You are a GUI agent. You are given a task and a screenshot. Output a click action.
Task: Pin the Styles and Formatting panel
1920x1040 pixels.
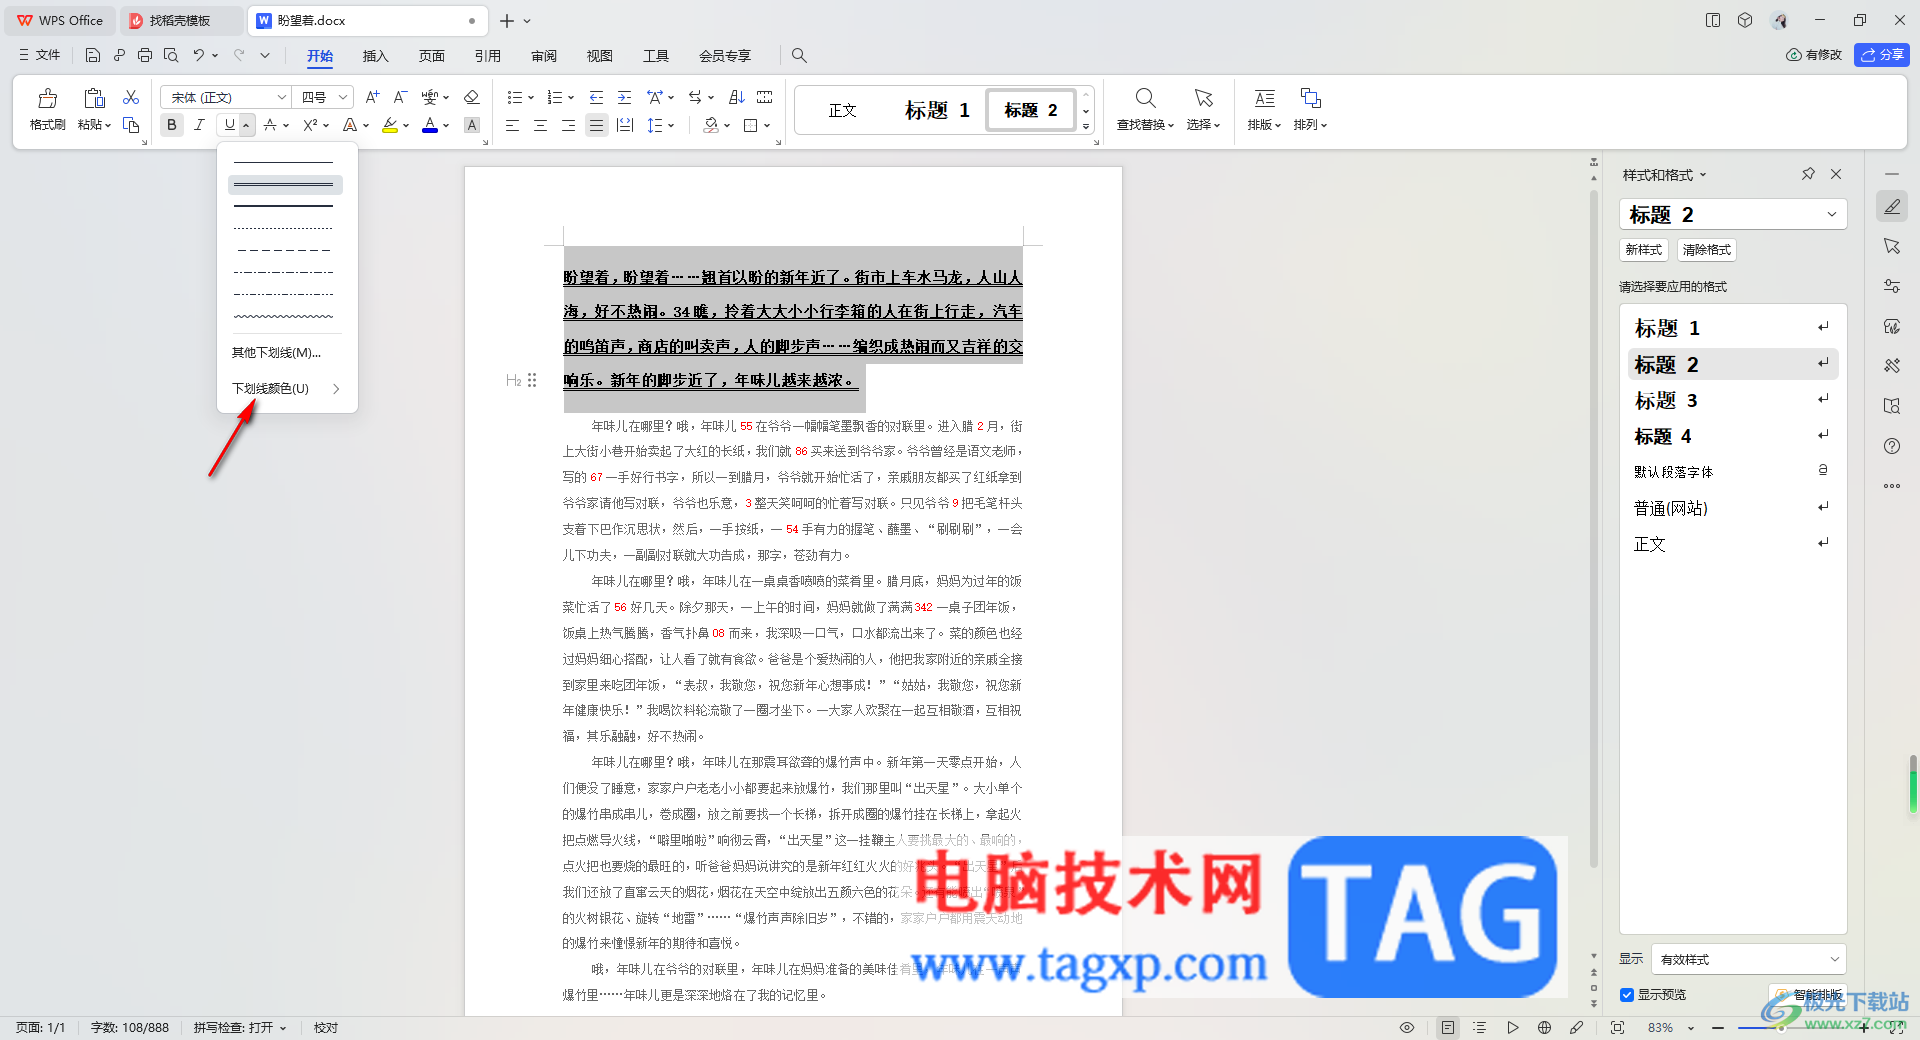[1808, 174]
